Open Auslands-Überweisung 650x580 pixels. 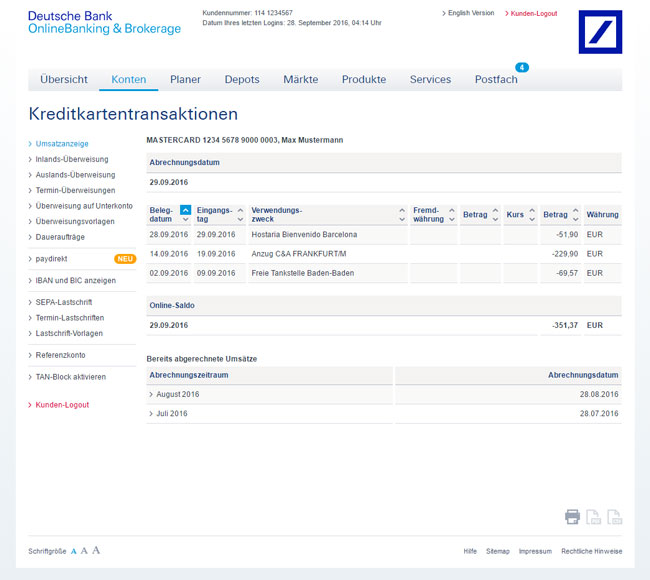click(x=72, y=175)
